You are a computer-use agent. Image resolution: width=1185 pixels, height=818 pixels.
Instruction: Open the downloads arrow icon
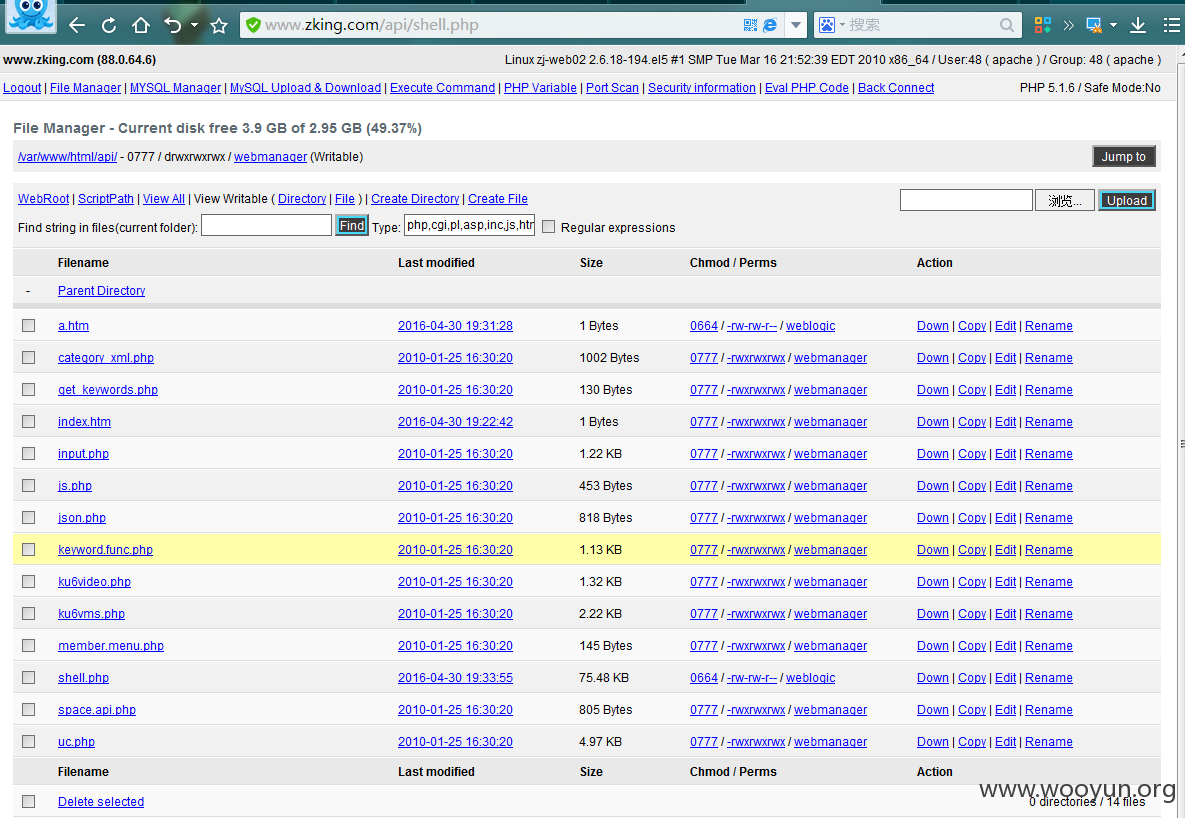(1138, 25)
